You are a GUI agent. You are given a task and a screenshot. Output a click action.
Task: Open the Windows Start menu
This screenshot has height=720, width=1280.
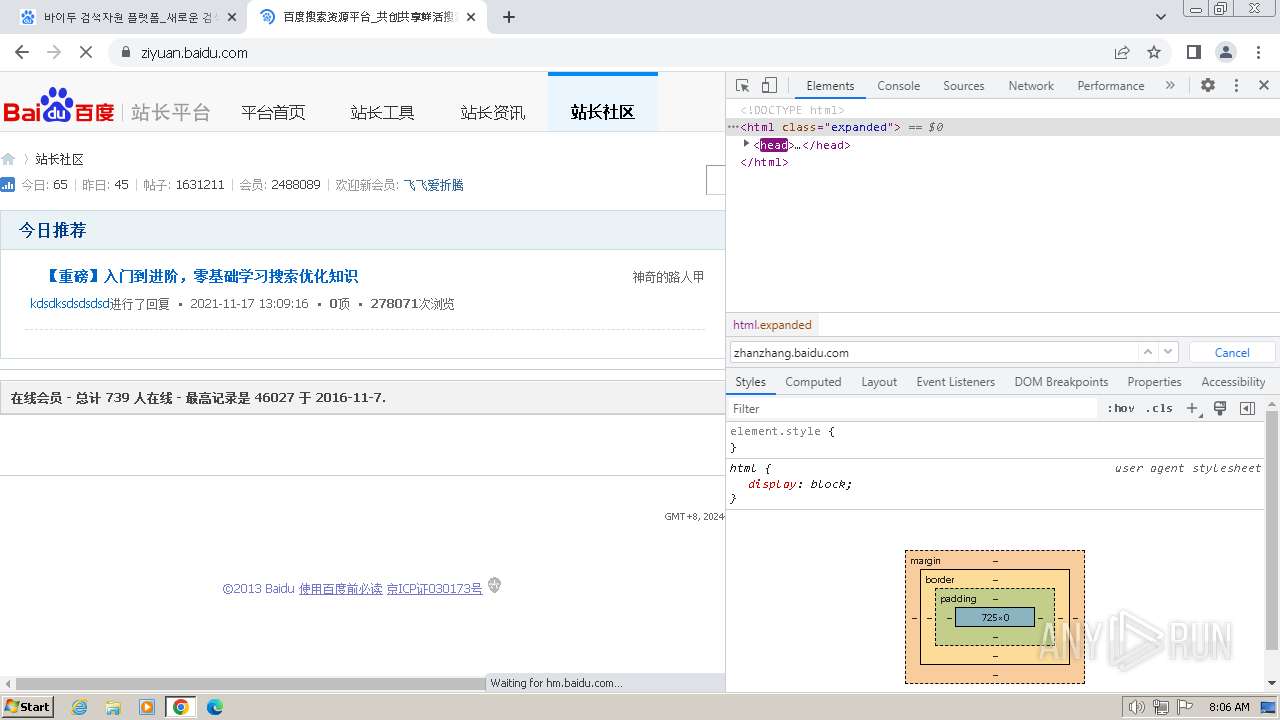click(27, 706)
